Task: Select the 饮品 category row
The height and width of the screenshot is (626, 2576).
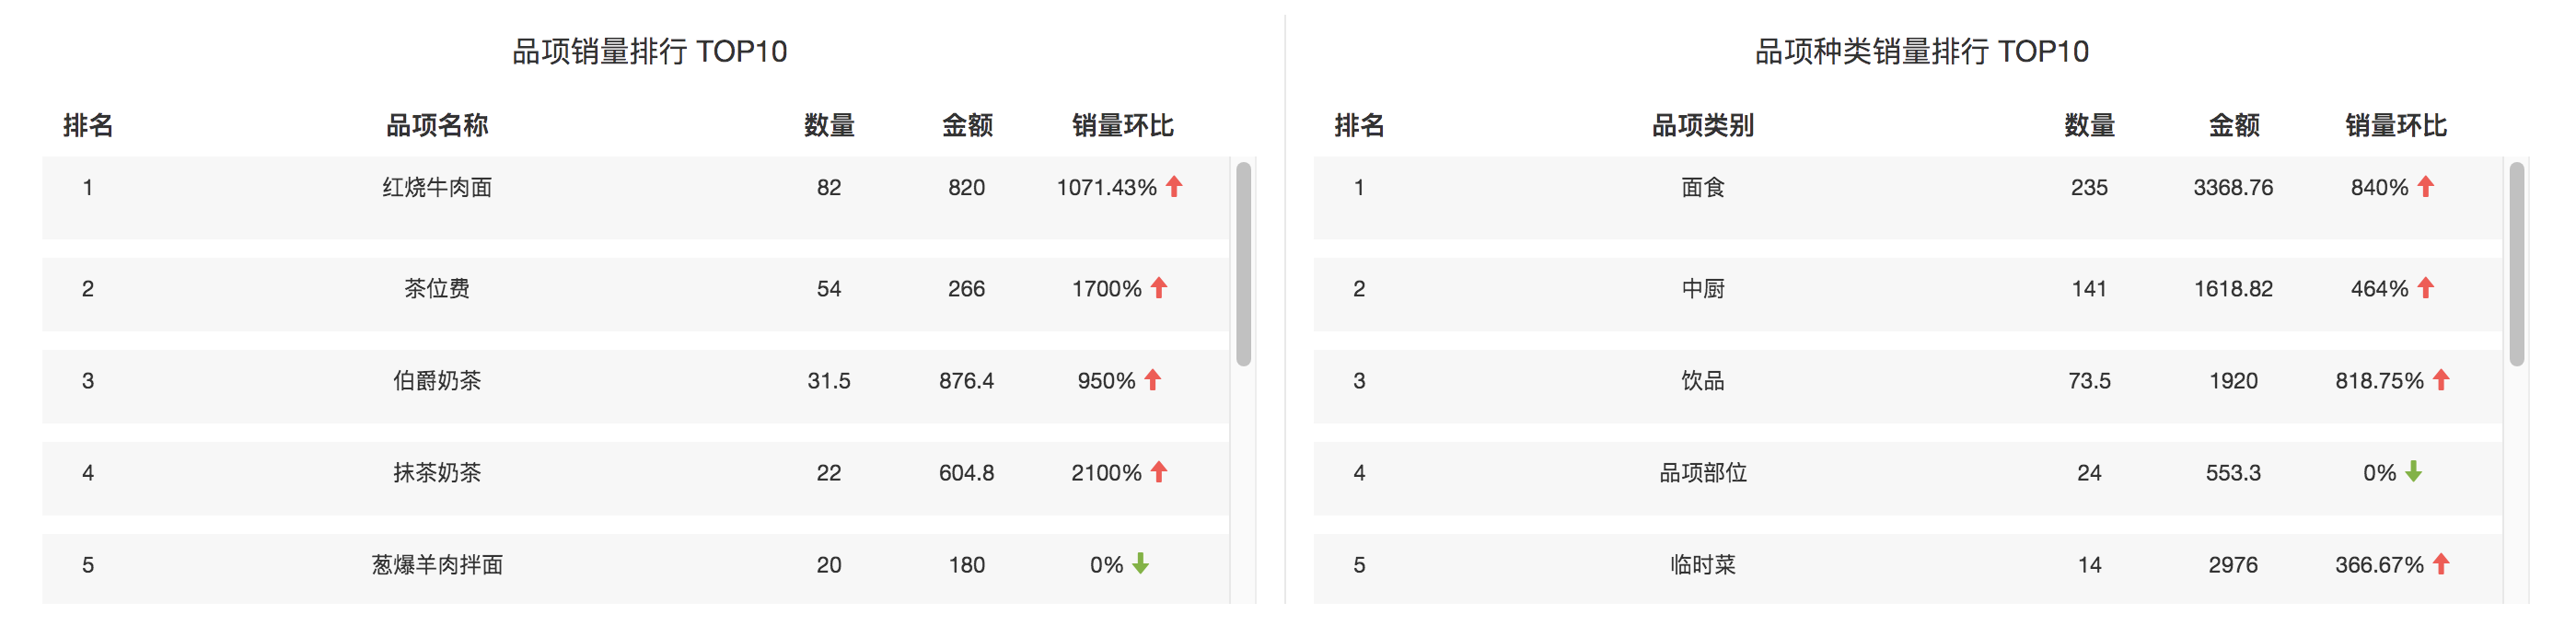Action: point(1702,381)
